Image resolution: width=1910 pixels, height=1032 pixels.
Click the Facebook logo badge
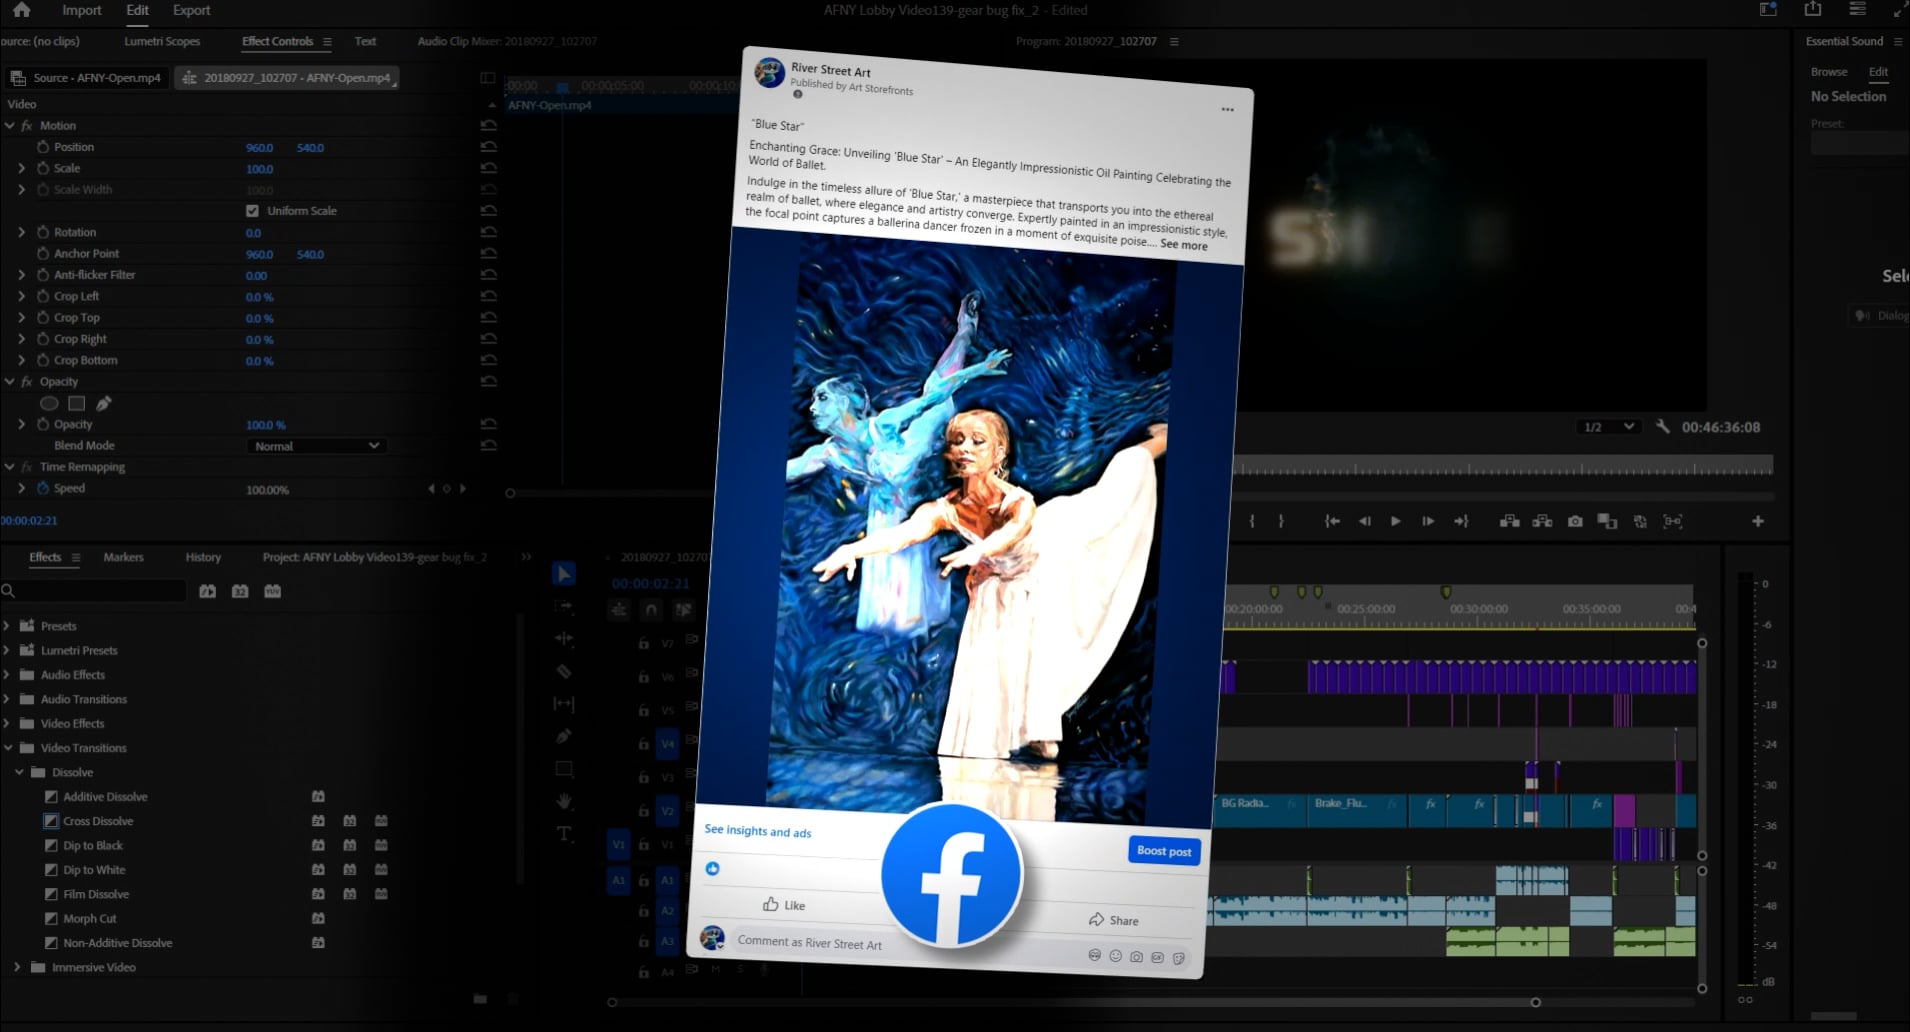950,875
